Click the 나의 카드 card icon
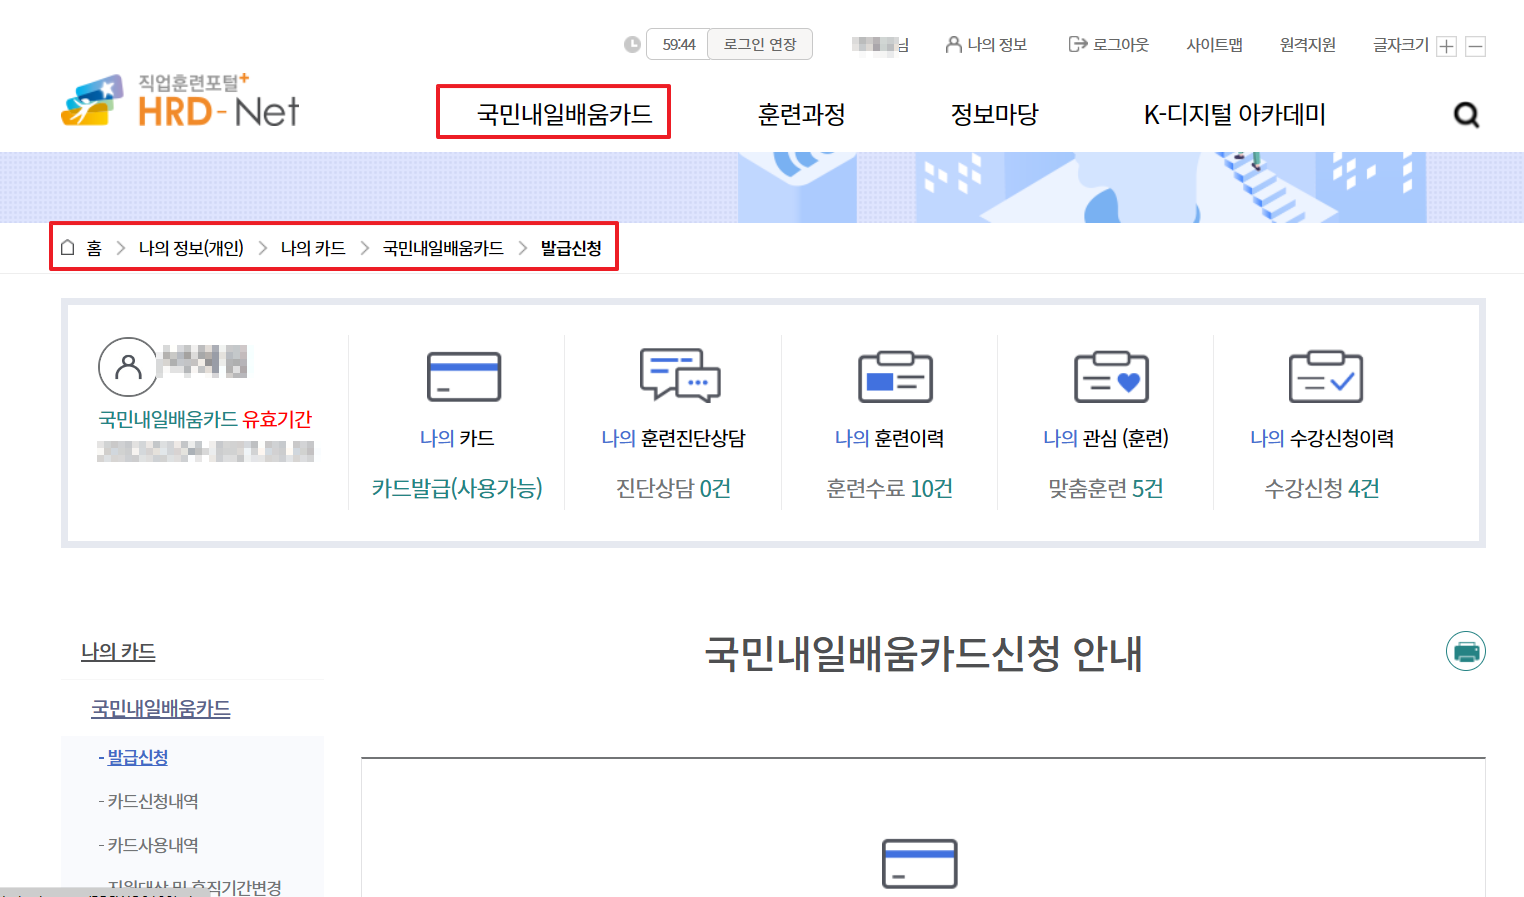This screenshot has width=1524, height=897. (x=464, y=376)
